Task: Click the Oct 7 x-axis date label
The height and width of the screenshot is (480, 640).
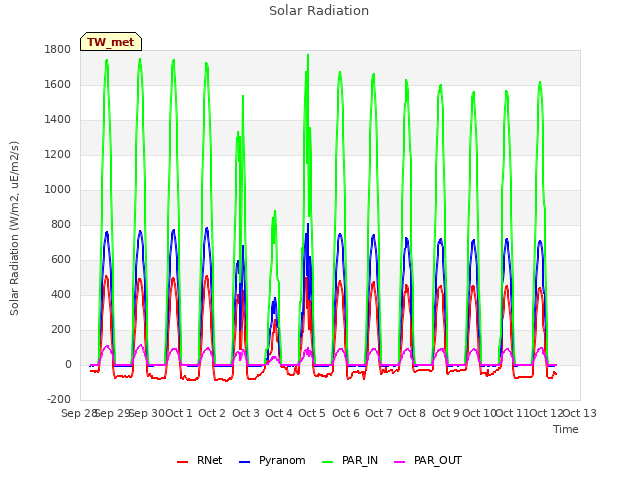Action: click(379, 413)
